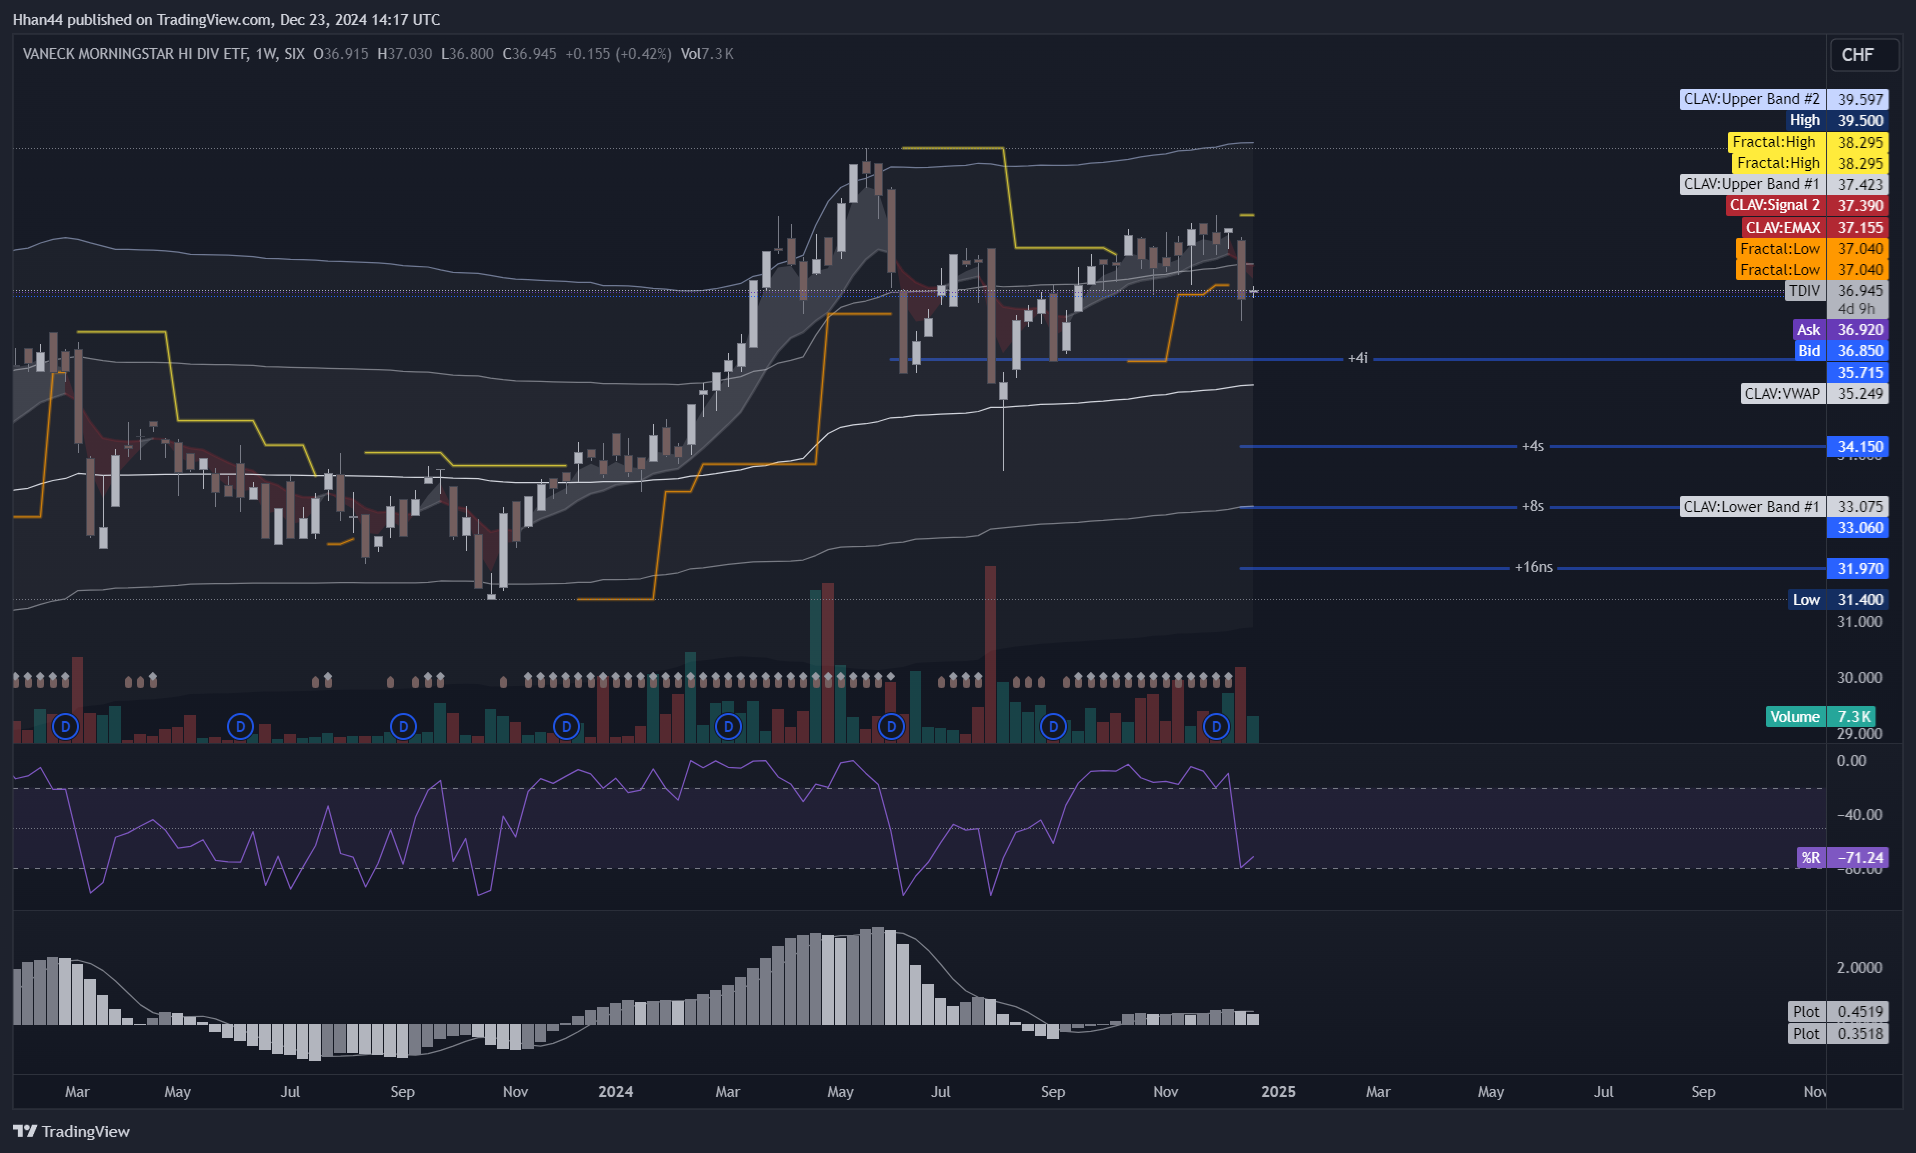Click the dividend D marker near June 2023
Image resolution: width=1916 pixels, height=1153 pixels.
tap(240, 727)
